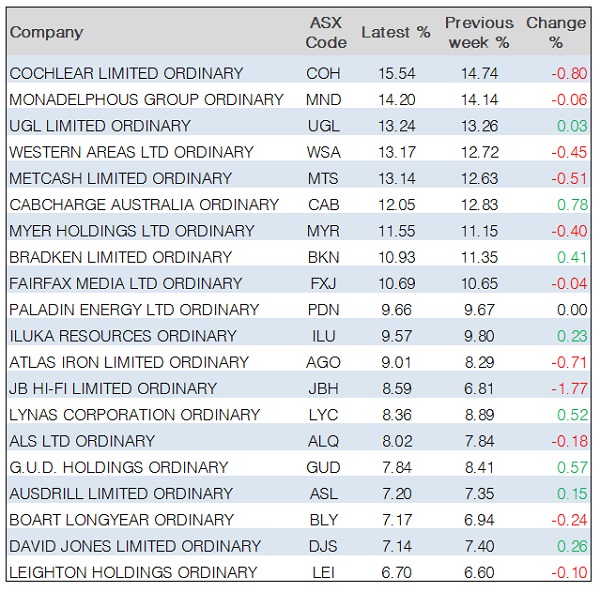Image resolution: width=600 pixels, height=592 pixels.
Task: Select the MND ticker code cell
Action: pos(324,100)
